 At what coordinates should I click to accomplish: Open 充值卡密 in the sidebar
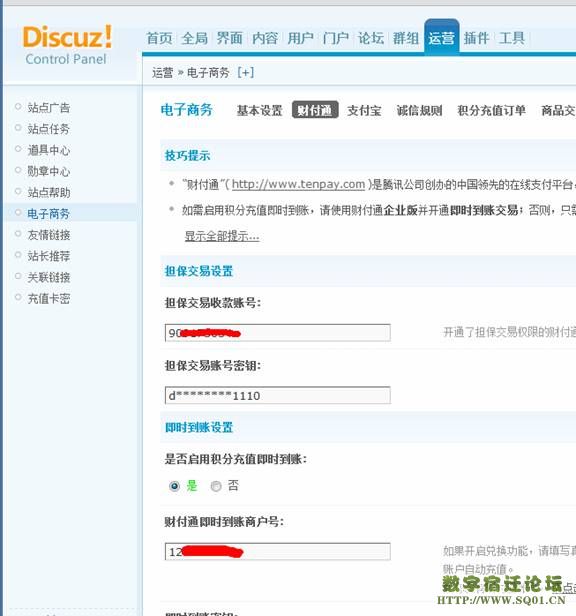(x=49, y=299)
